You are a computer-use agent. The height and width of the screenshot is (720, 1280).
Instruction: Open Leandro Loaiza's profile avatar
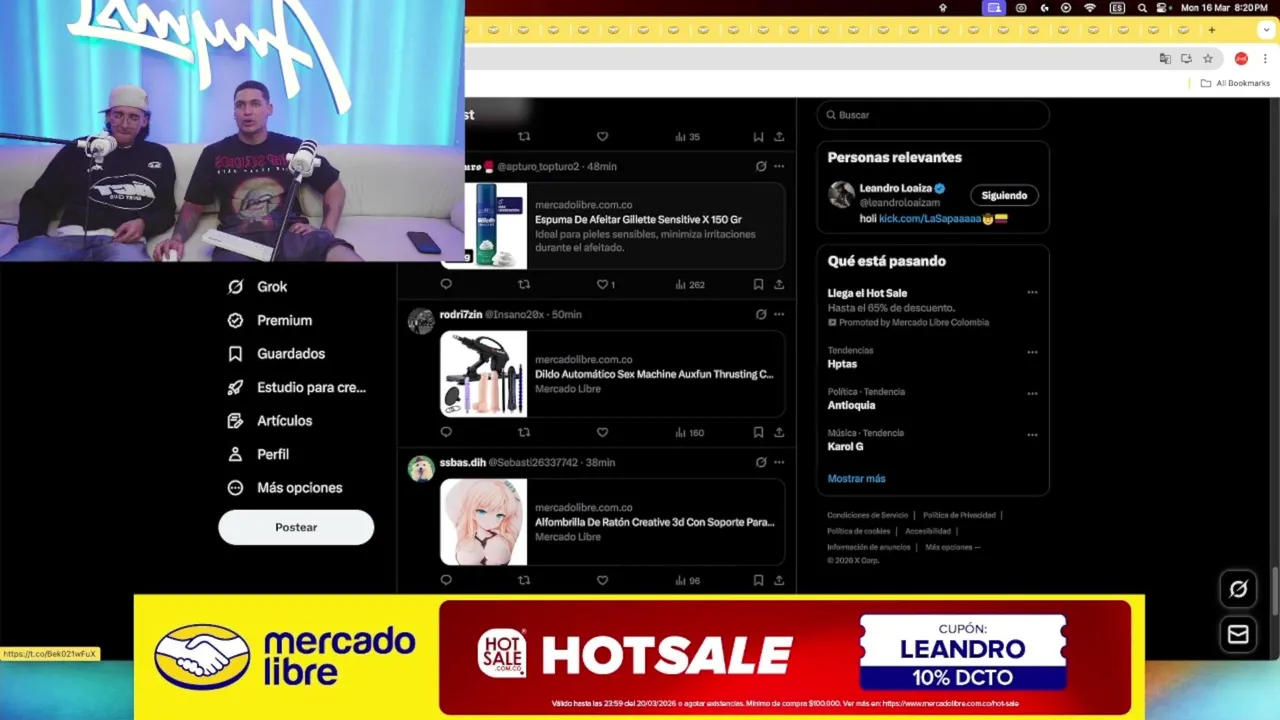[x=841, y=194]
